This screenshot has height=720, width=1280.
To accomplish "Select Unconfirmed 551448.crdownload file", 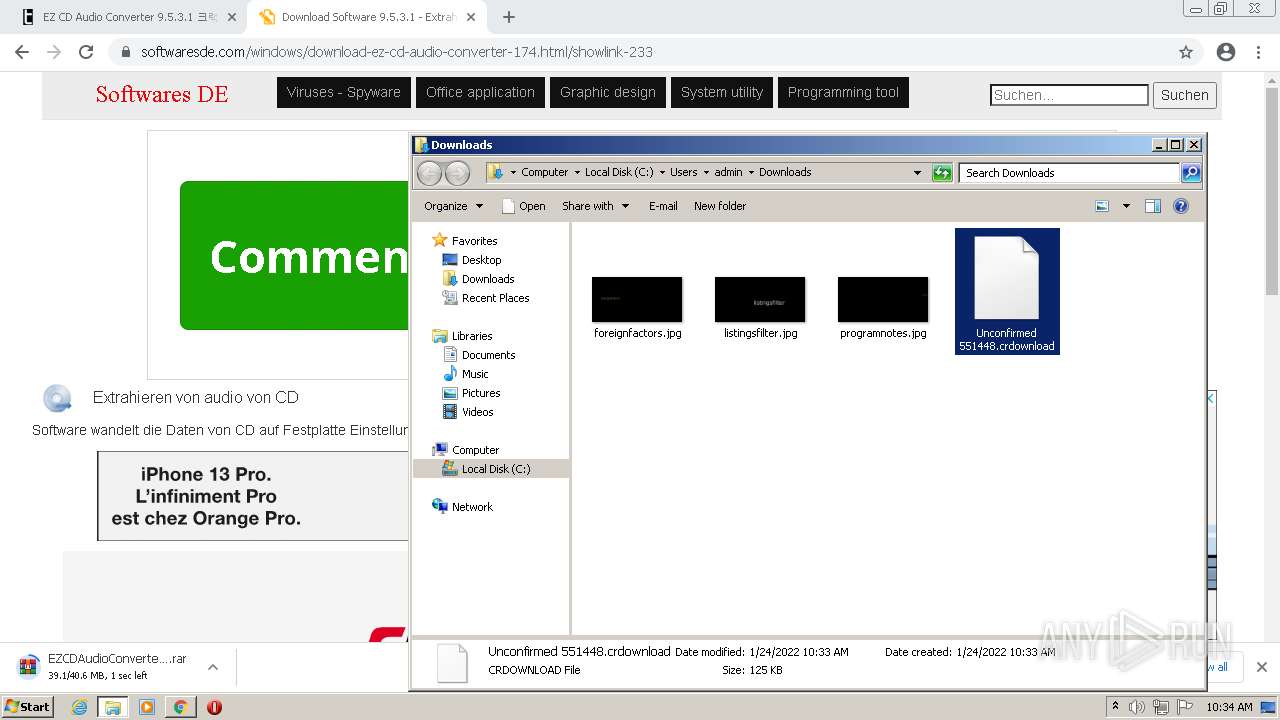I will [x=1007, y=291].
